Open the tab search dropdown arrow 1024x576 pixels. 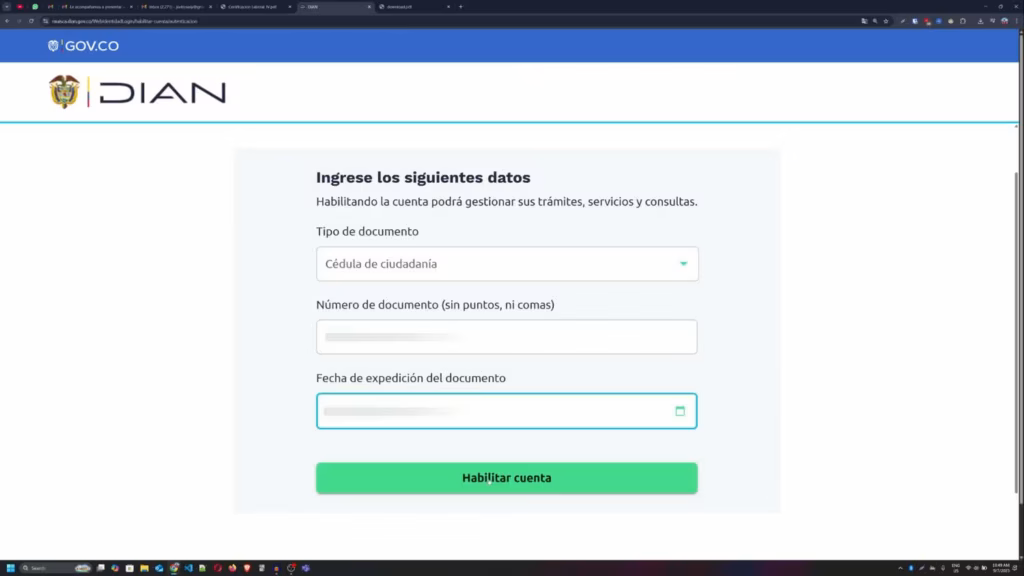point(7,7)
